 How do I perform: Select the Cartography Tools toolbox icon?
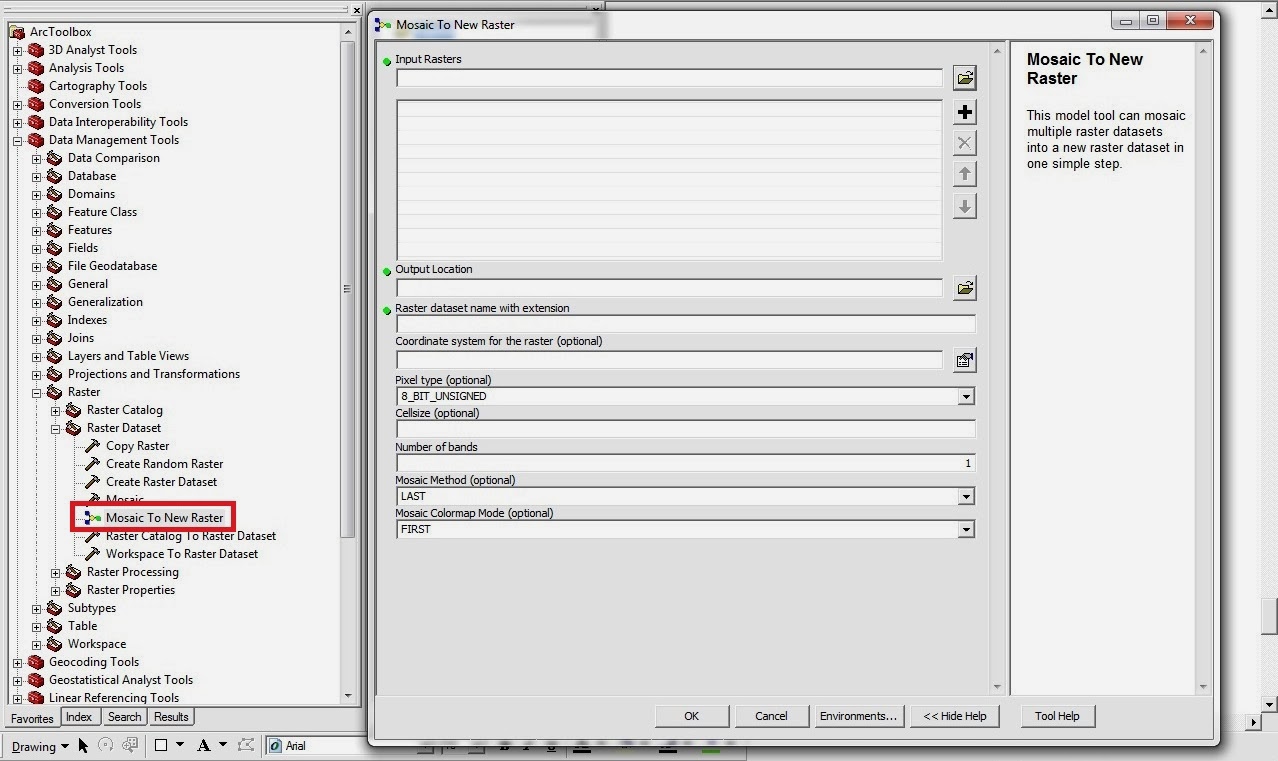coord(36,86)
